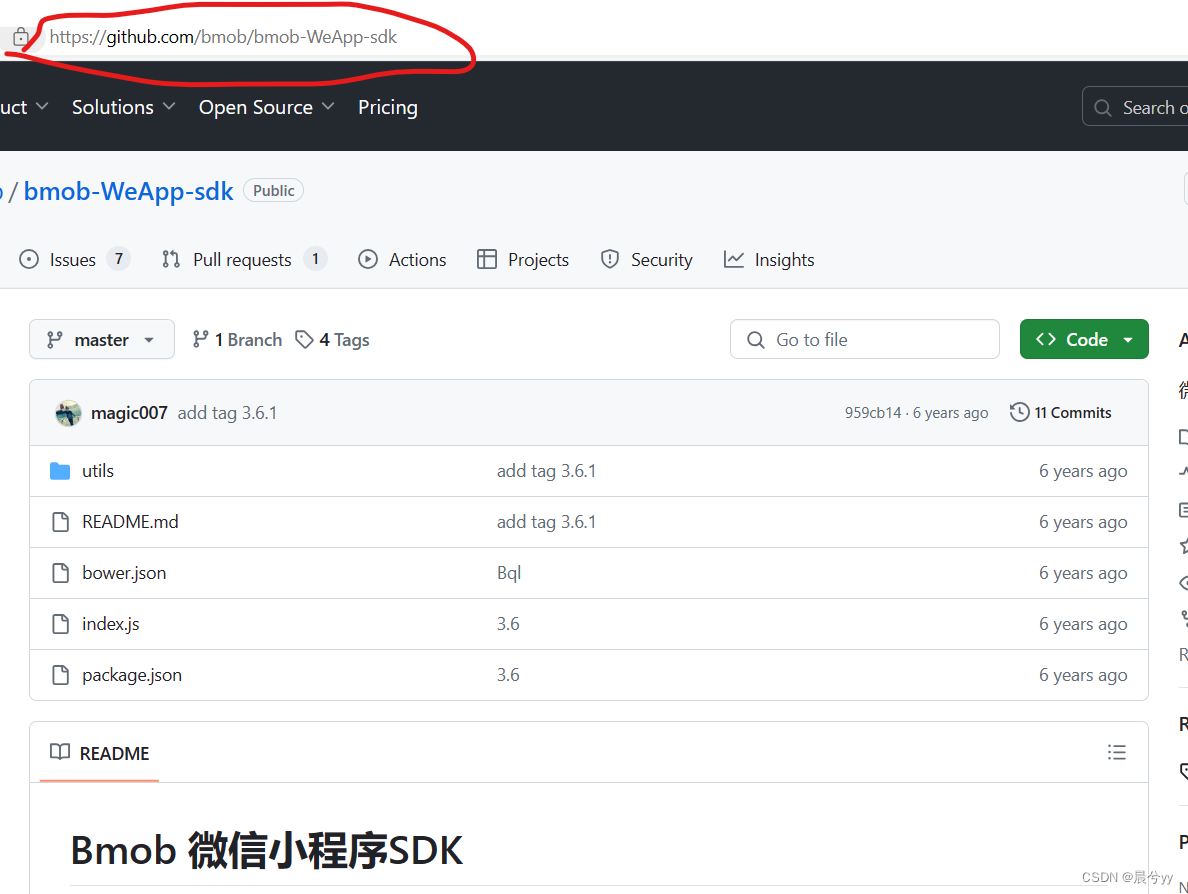Viewport: 1188px width, 894px height.
Task: Open the Pull requests tab
Action: (243, 260)
